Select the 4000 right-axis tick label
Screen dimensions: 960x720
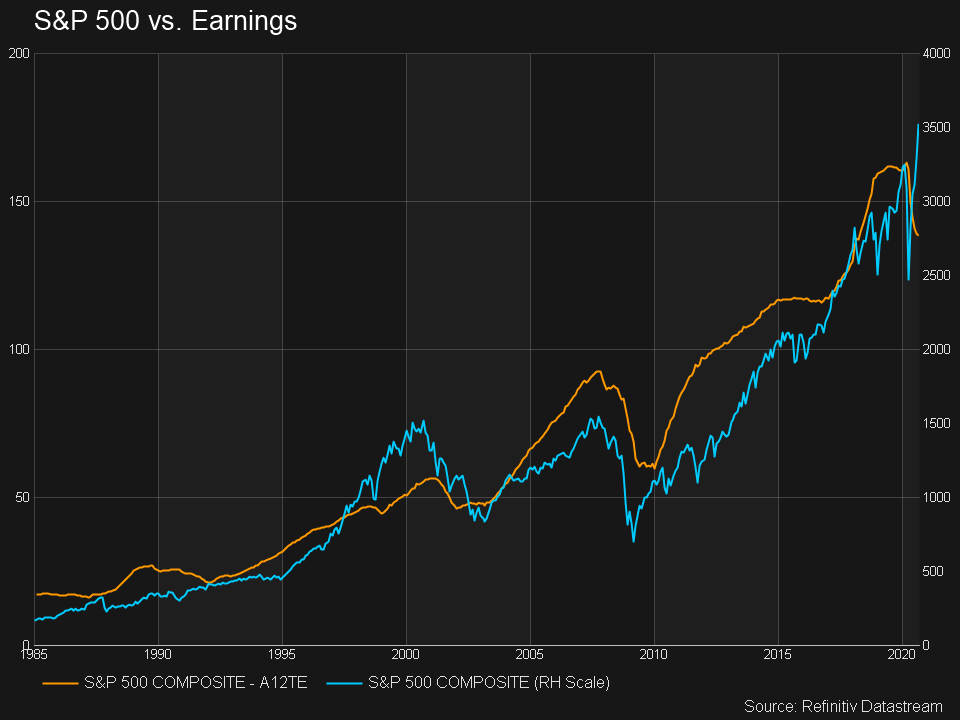pyautogui.click(x=936, y=53)
